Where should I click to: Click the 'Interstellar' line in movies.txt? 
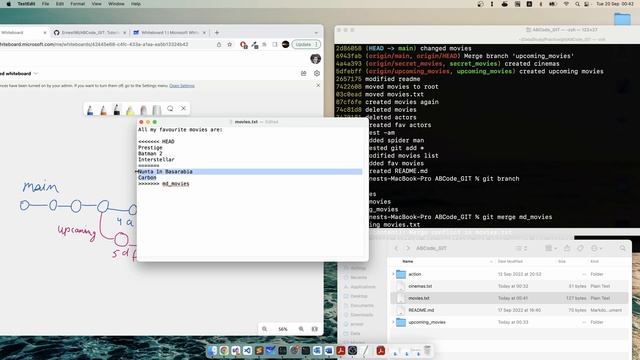click(156, 160)
